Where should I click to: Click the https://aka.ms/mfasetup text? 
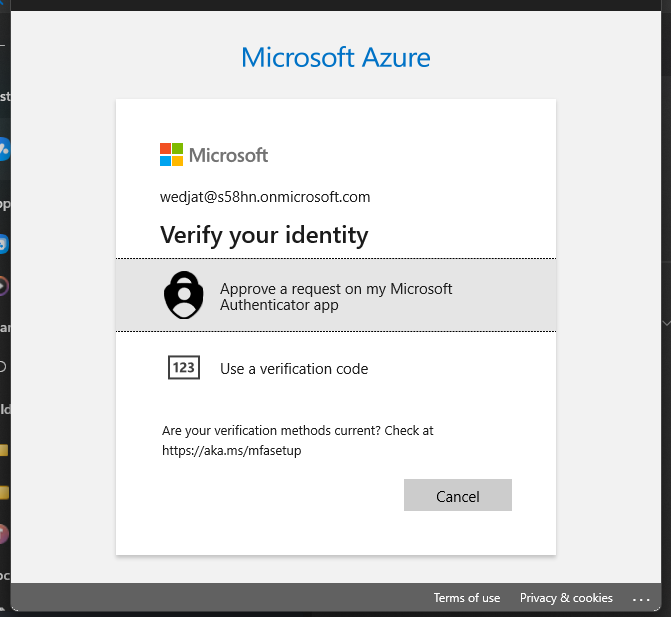(232, 451)
